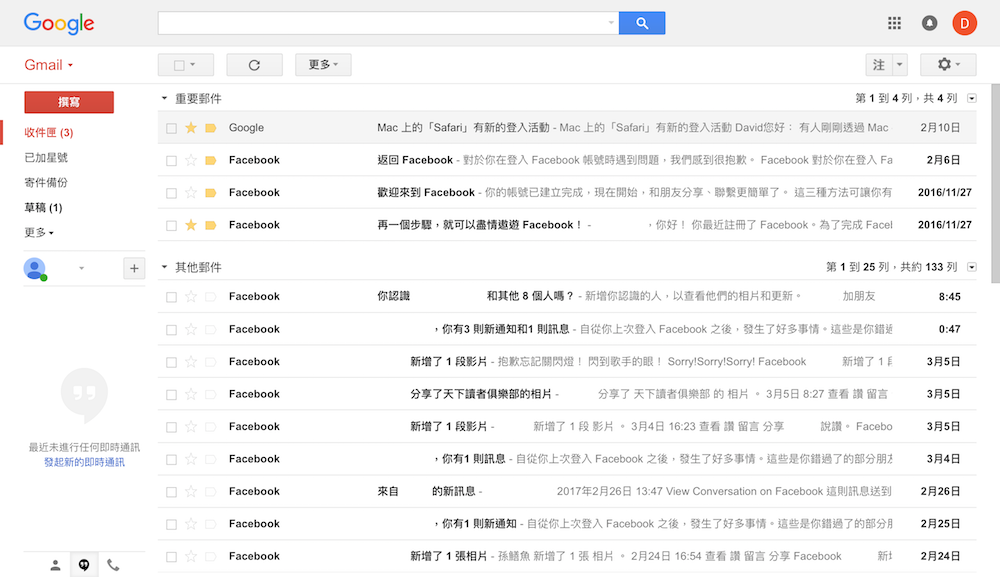Open Google account notifications bell

point(929,23)
